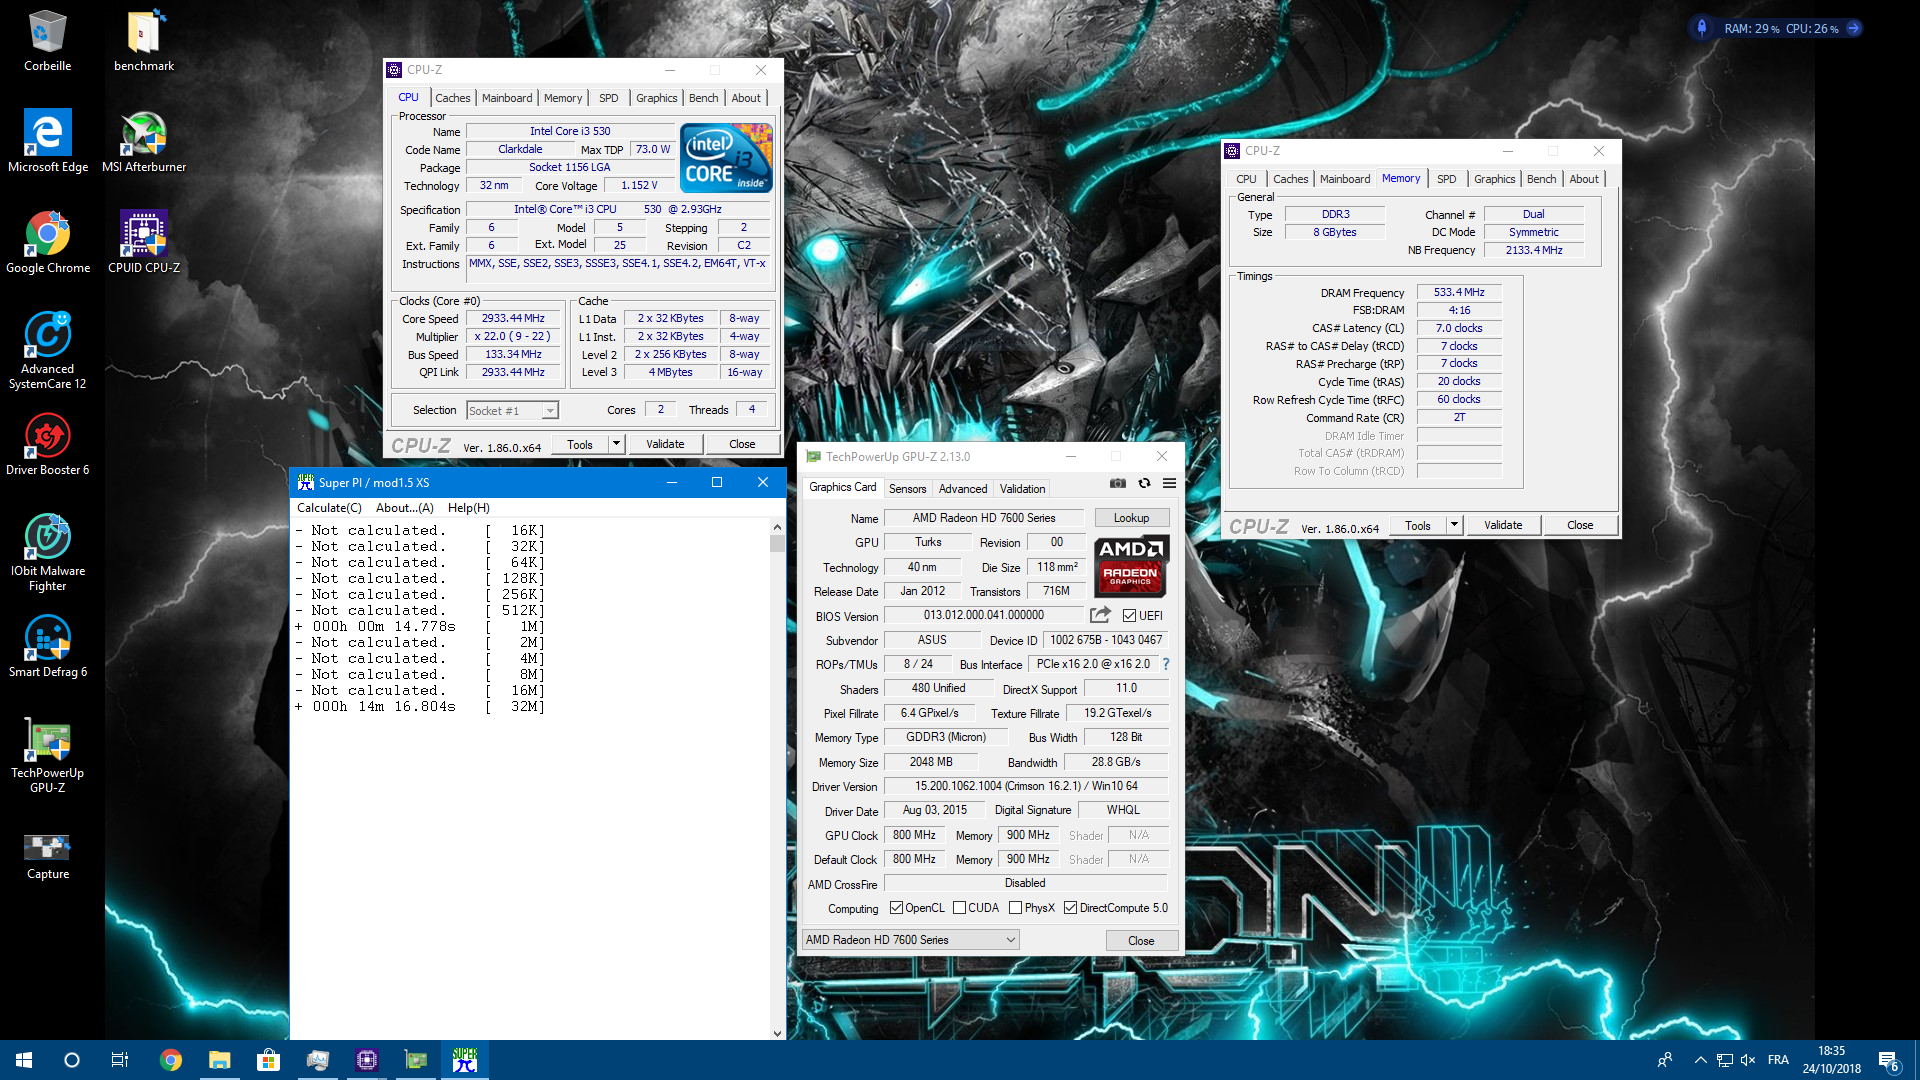Open Advanced SystemCare 12 shortcut
The height and width of the screenshot is (1080, 1920).
(47, 350)
